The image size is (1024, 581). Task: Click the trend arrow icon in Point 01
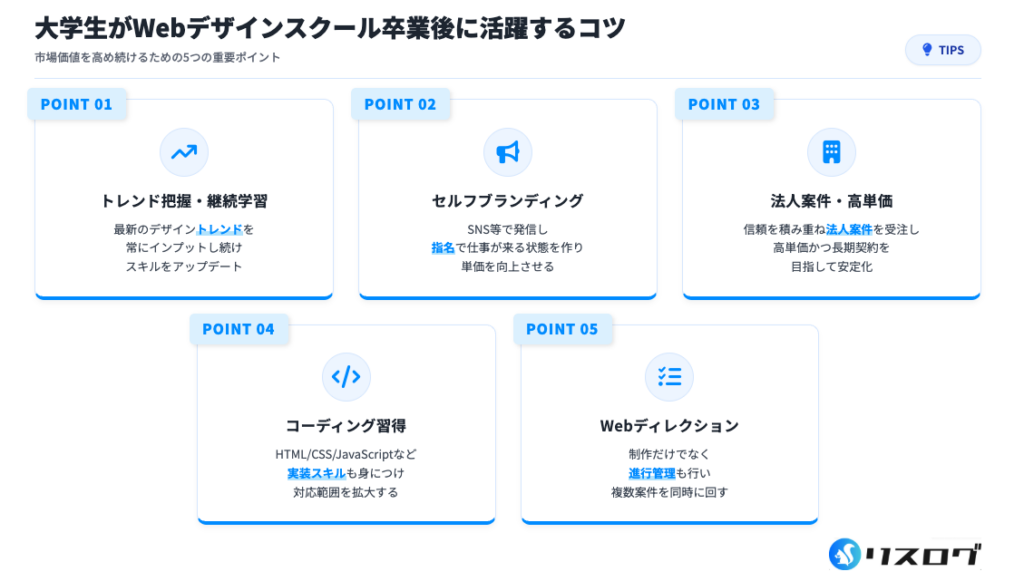(x=184, y=152)
